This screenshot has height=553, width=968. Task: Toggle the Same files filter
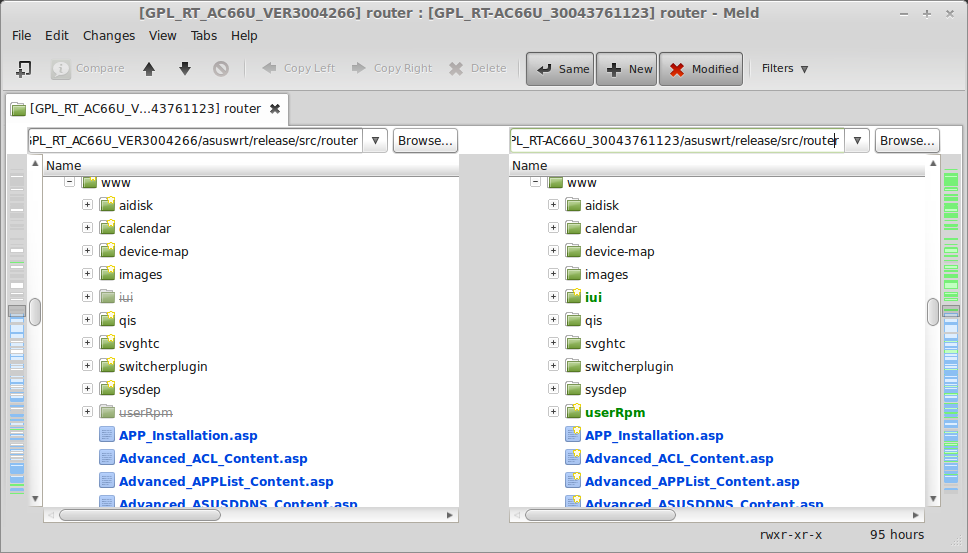pyautogui.click(x=560, y=69)
